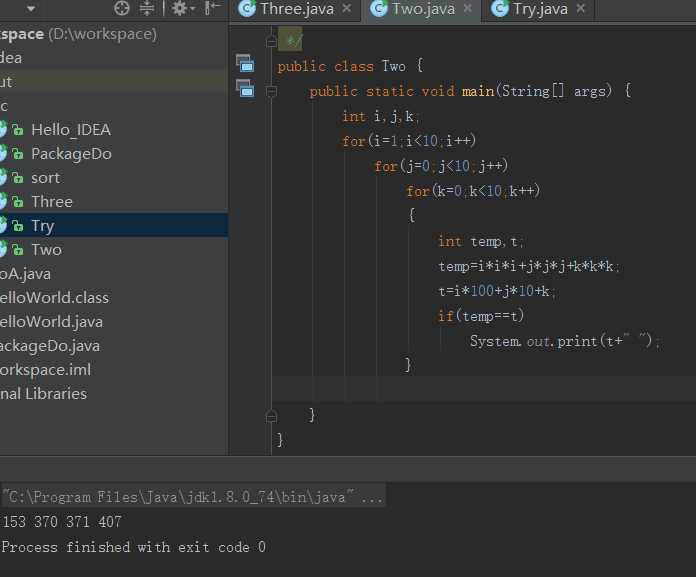Close the Try.java tab

tap(581, 8)
